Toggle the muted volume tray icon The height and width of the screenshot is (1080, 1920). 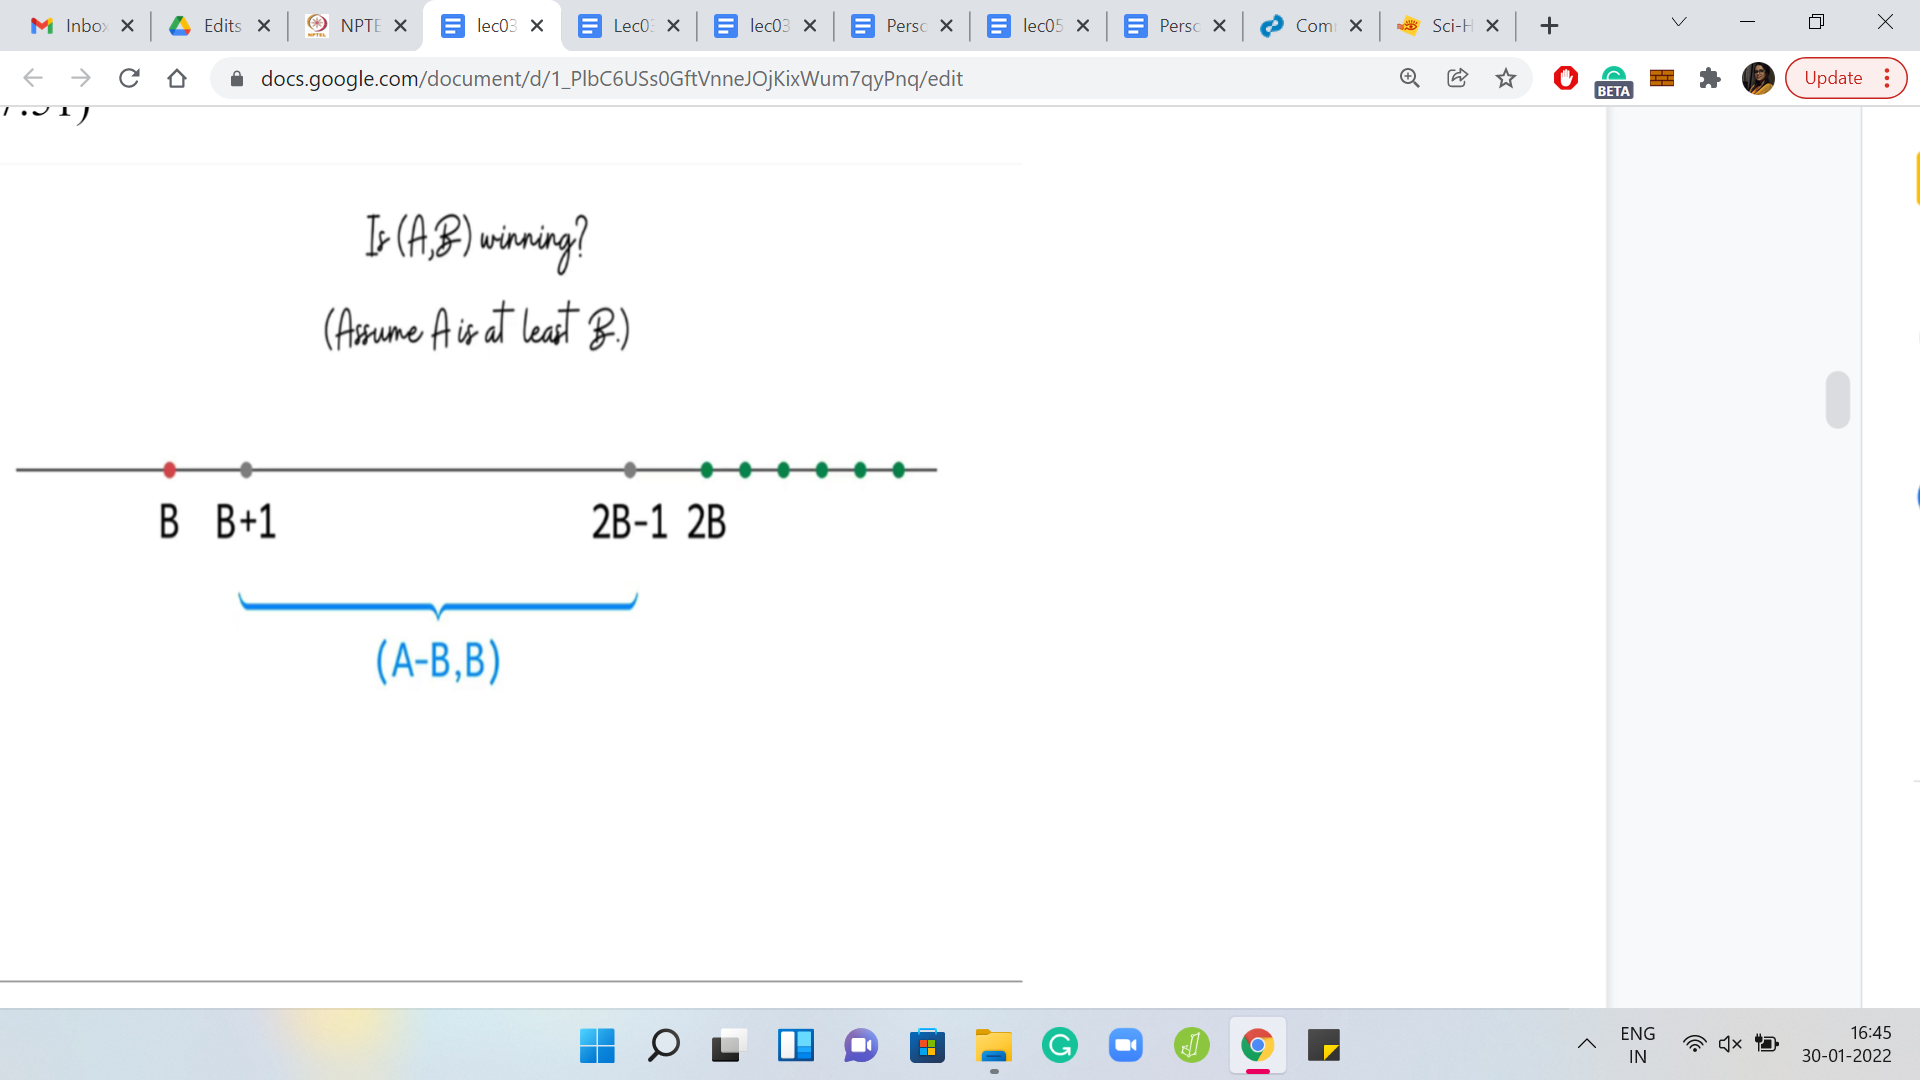[1730, 1044]
